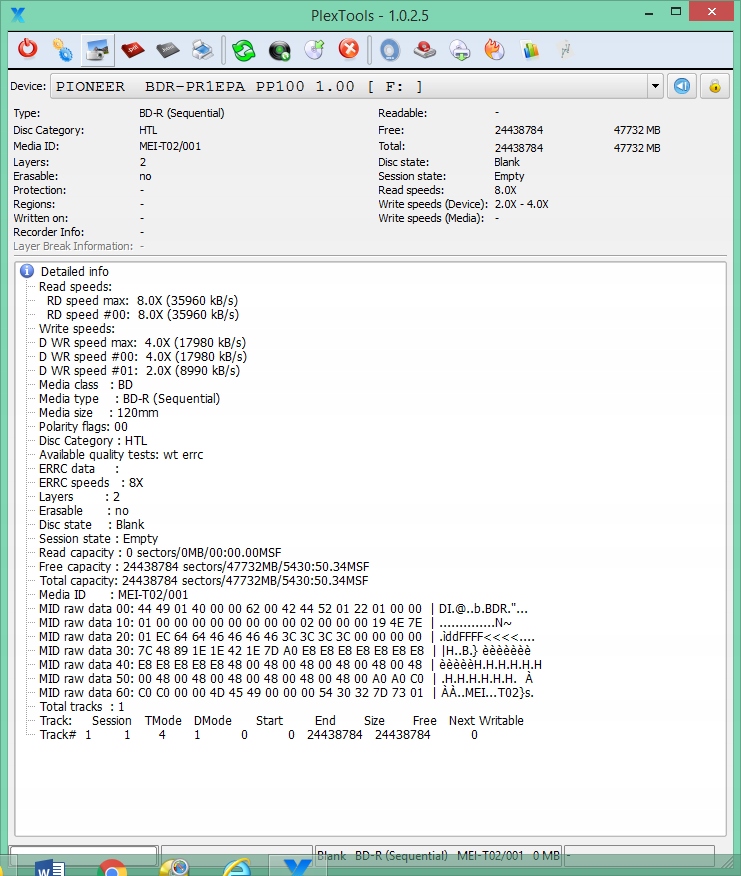
Task: Click the red X cancel icon
Action: pyautogui.click(x=349, y=49)
